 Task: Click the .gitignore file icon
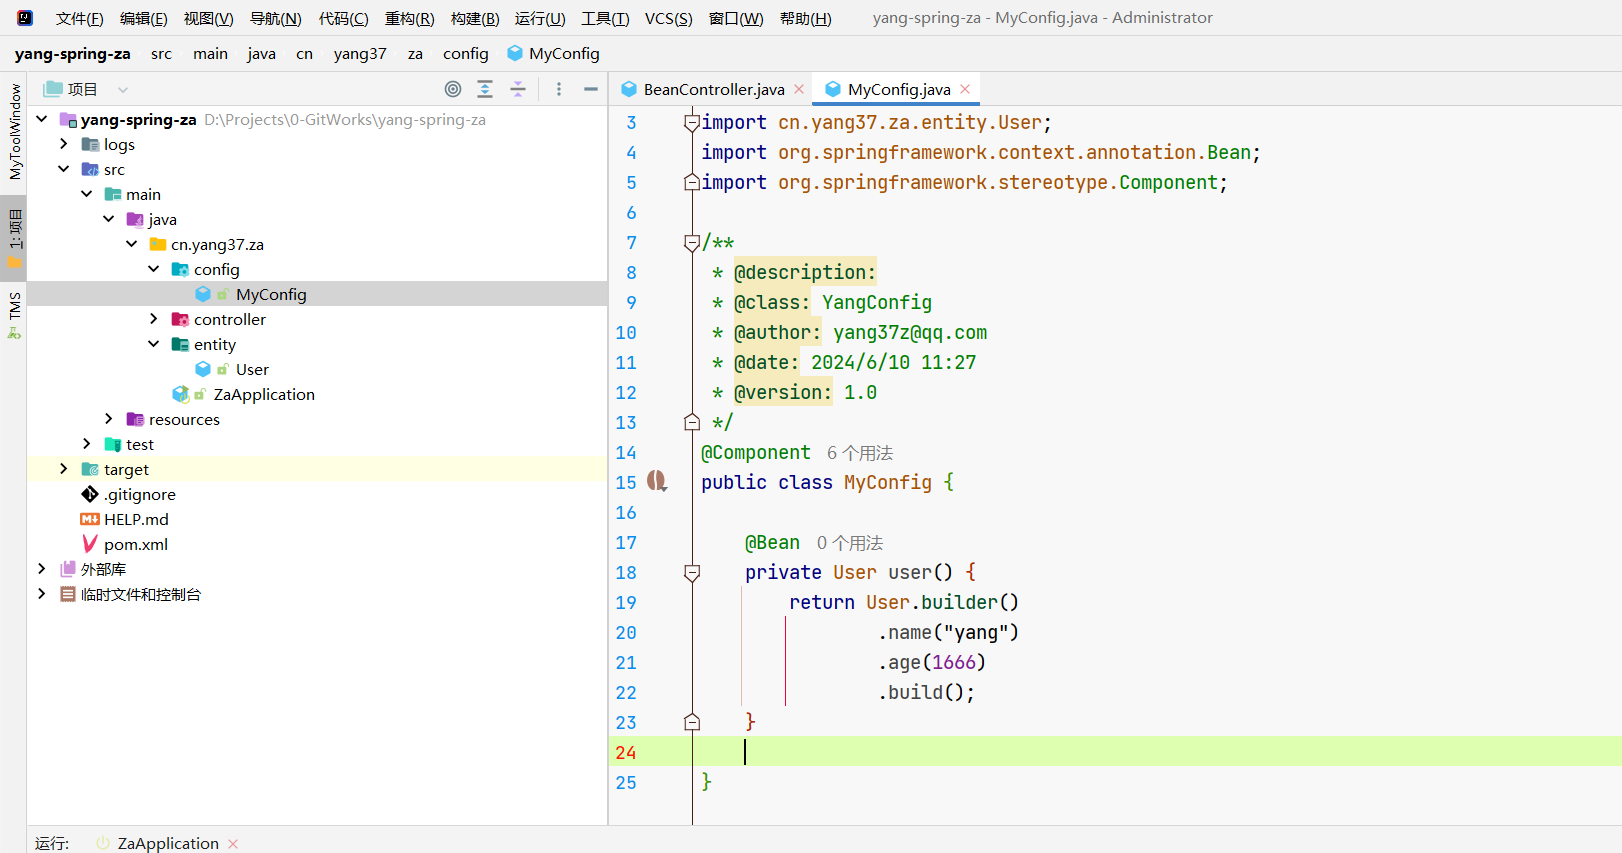(90, 494)
